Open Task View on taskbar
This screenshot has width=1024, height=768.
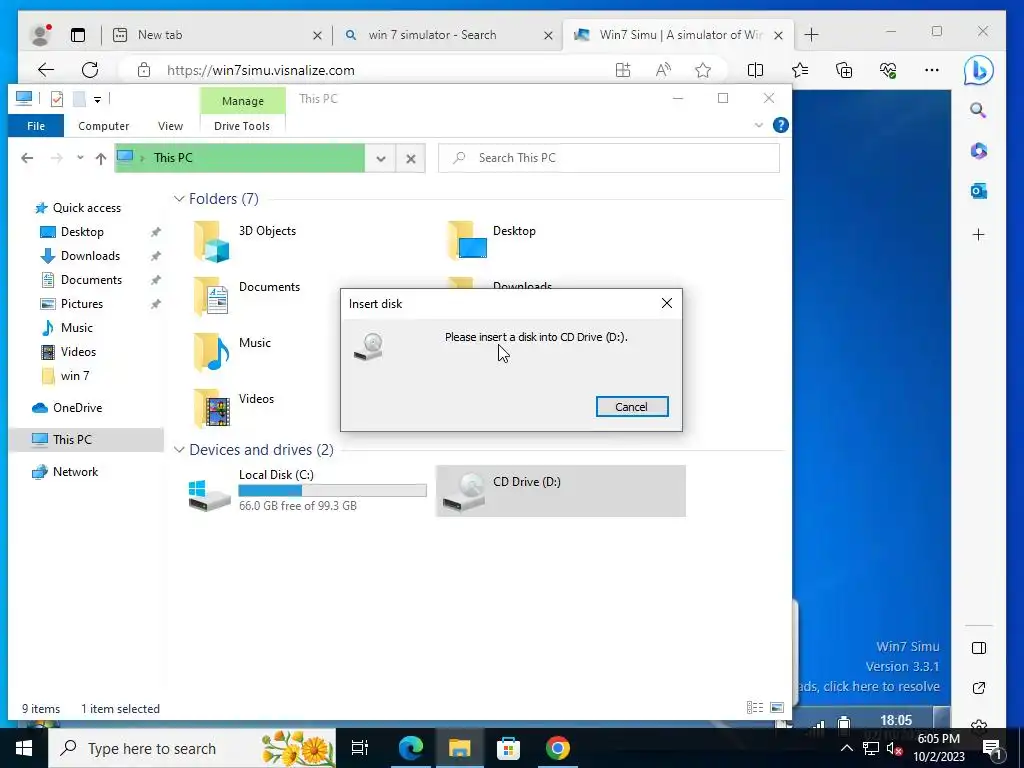click(x=360, y=748)
